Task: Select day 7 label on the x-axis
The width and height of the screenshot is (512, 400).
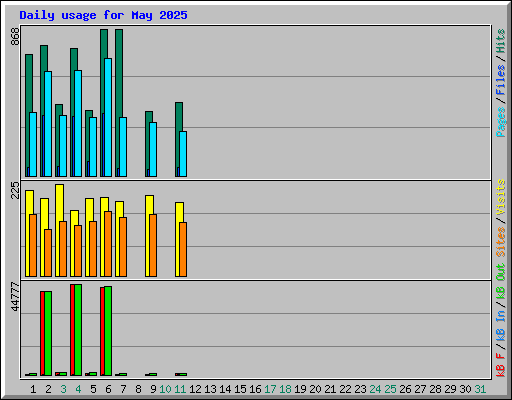Action: (x=123, y=389)
